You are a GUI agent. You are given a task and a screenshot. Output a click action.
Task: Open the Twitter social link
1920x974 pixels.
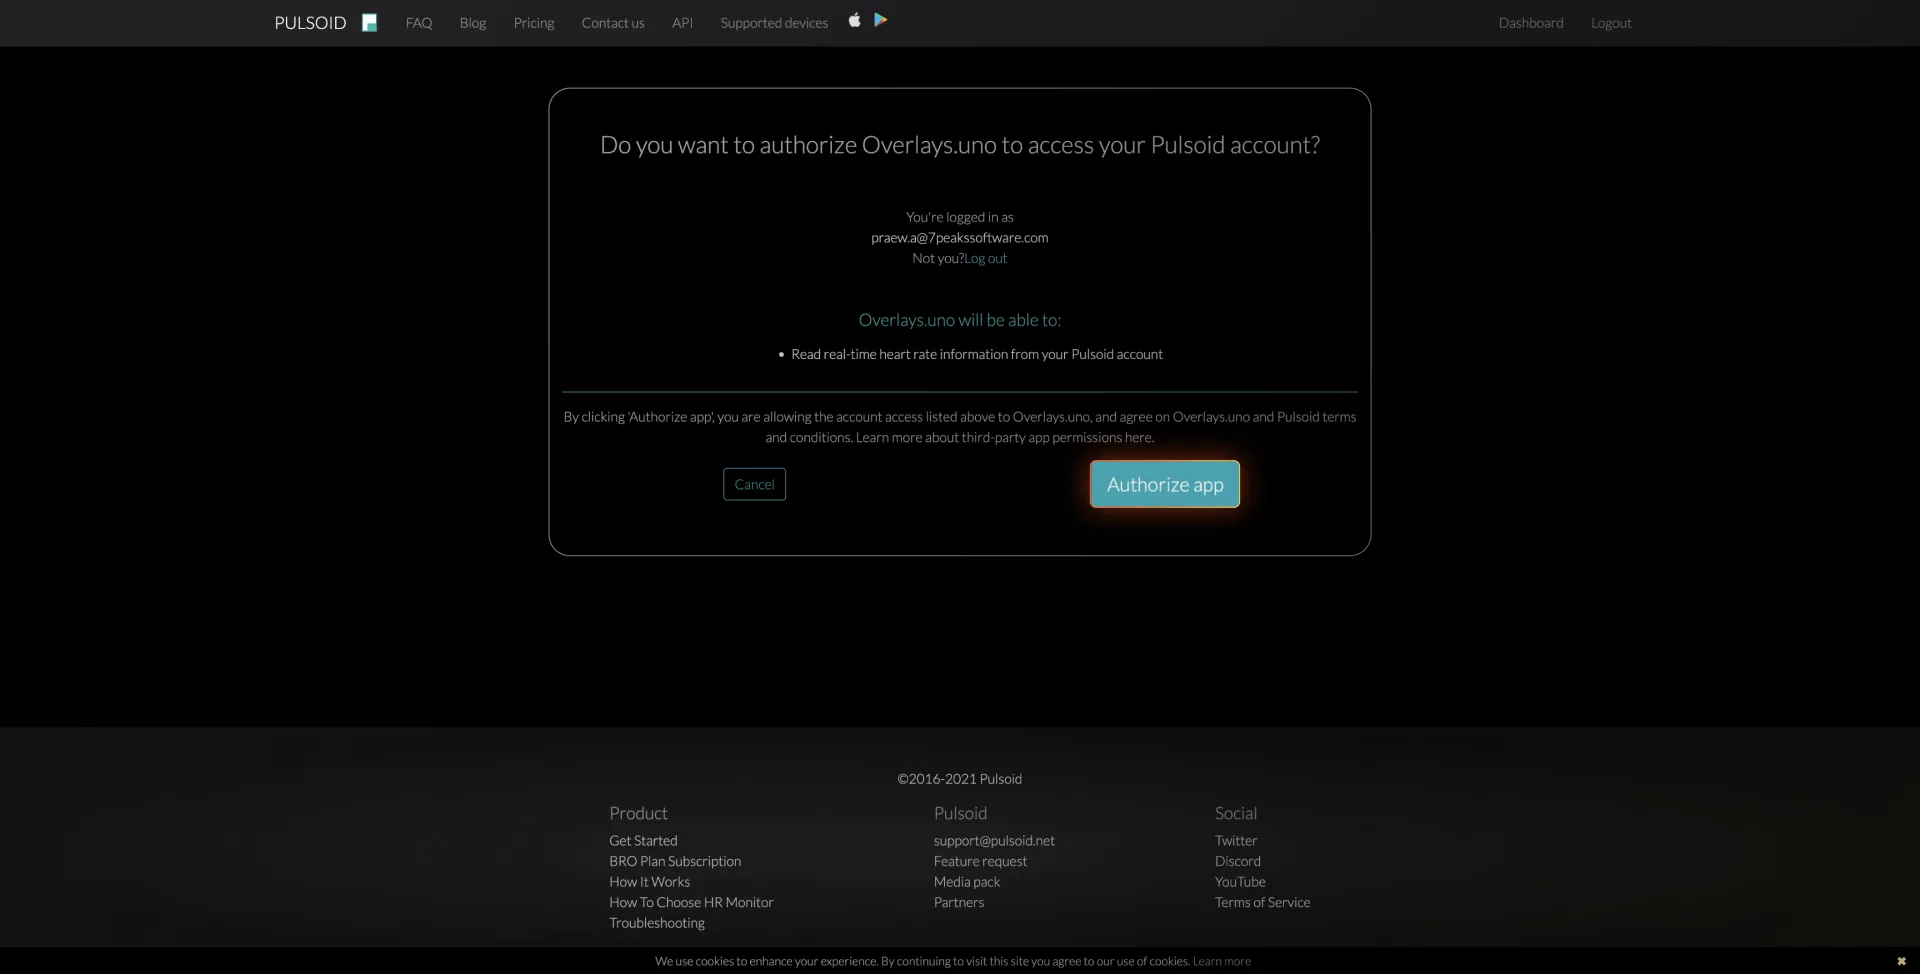1236,841
